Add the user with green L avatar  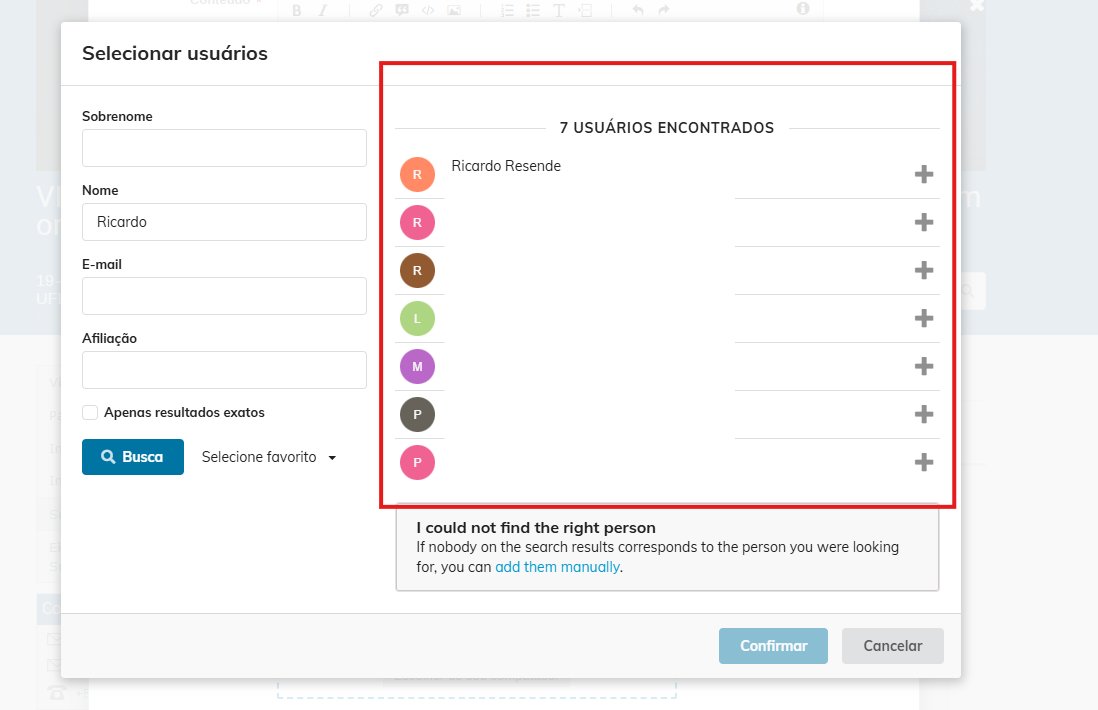[924, 318]
